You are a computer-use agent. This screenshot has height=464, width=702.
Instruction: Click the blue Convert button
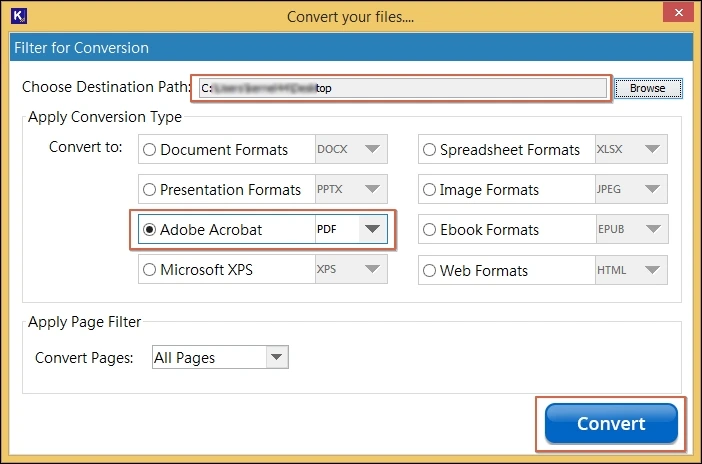click(x=611, y=424)
